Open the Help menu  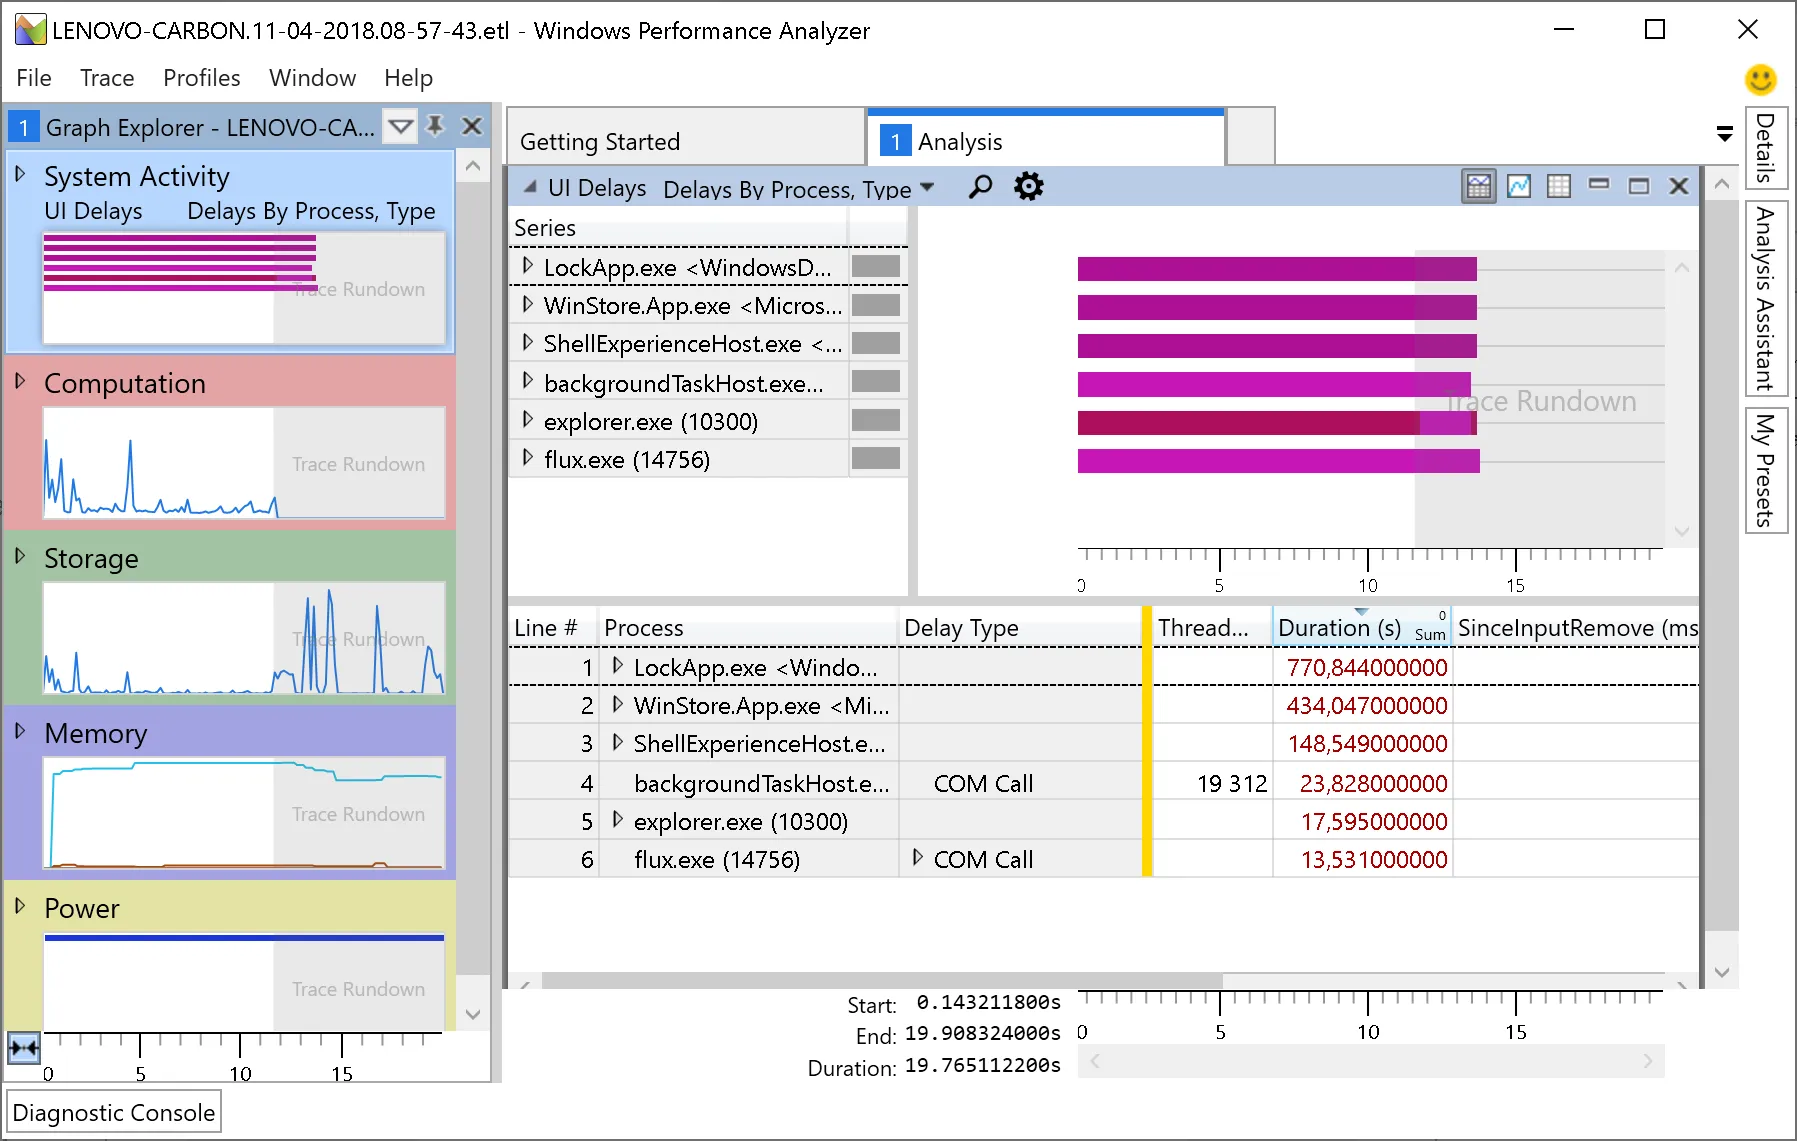point(408,78)
